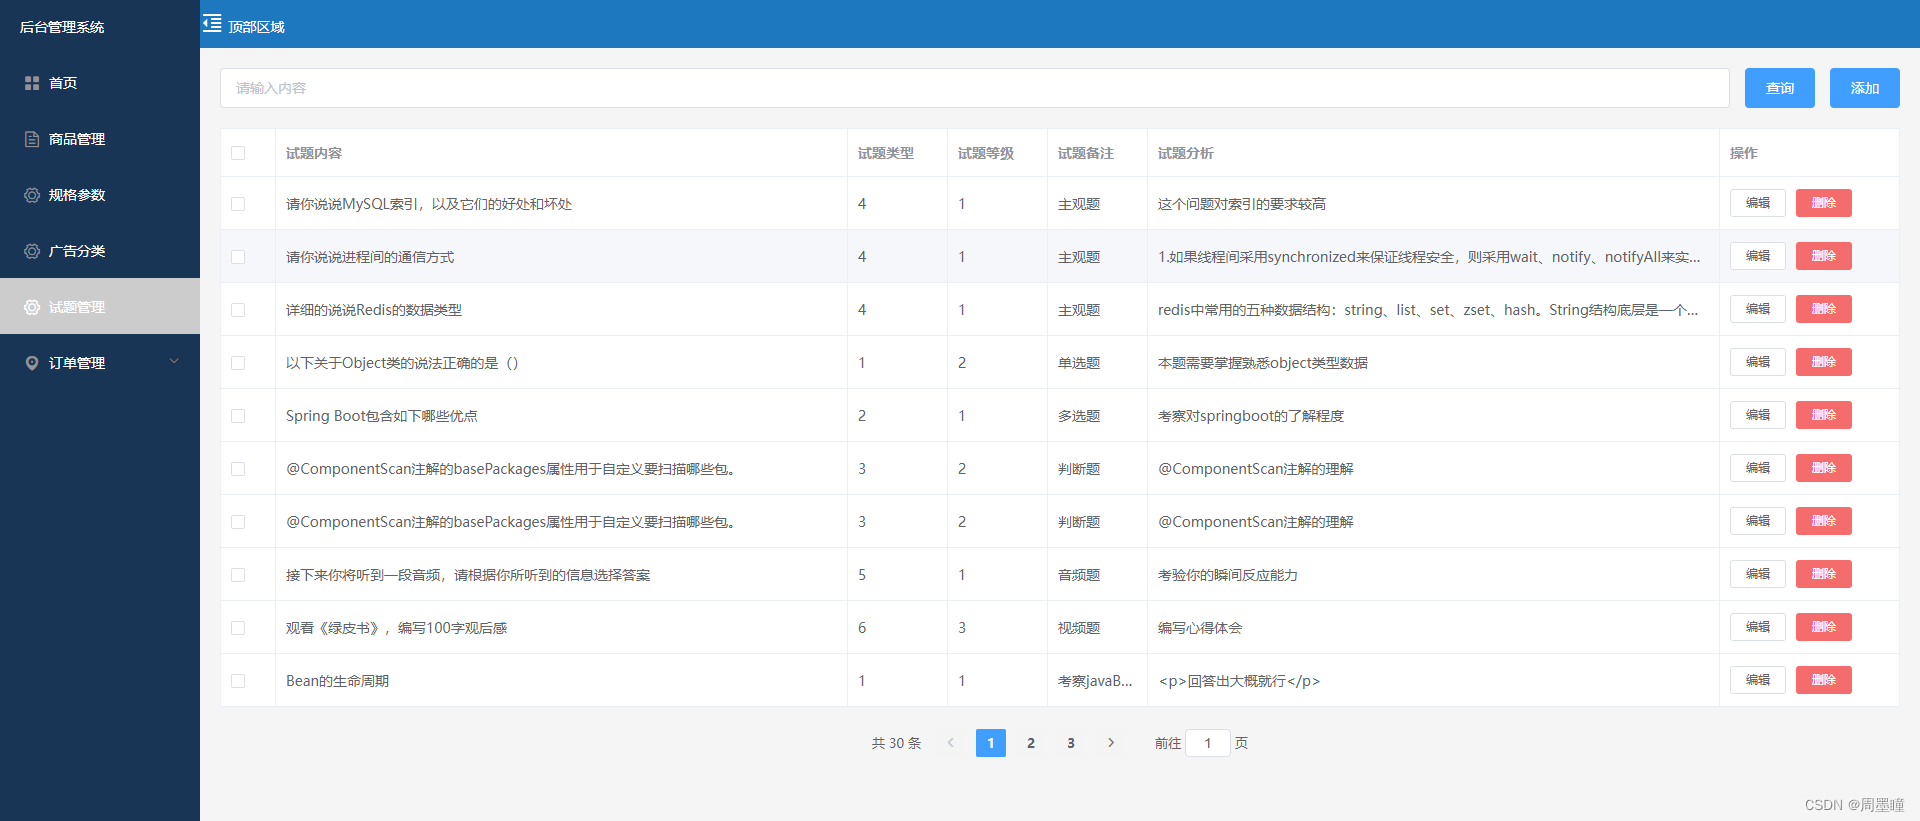Check the Bean的生命周期 row checkbox

point(238,681)
